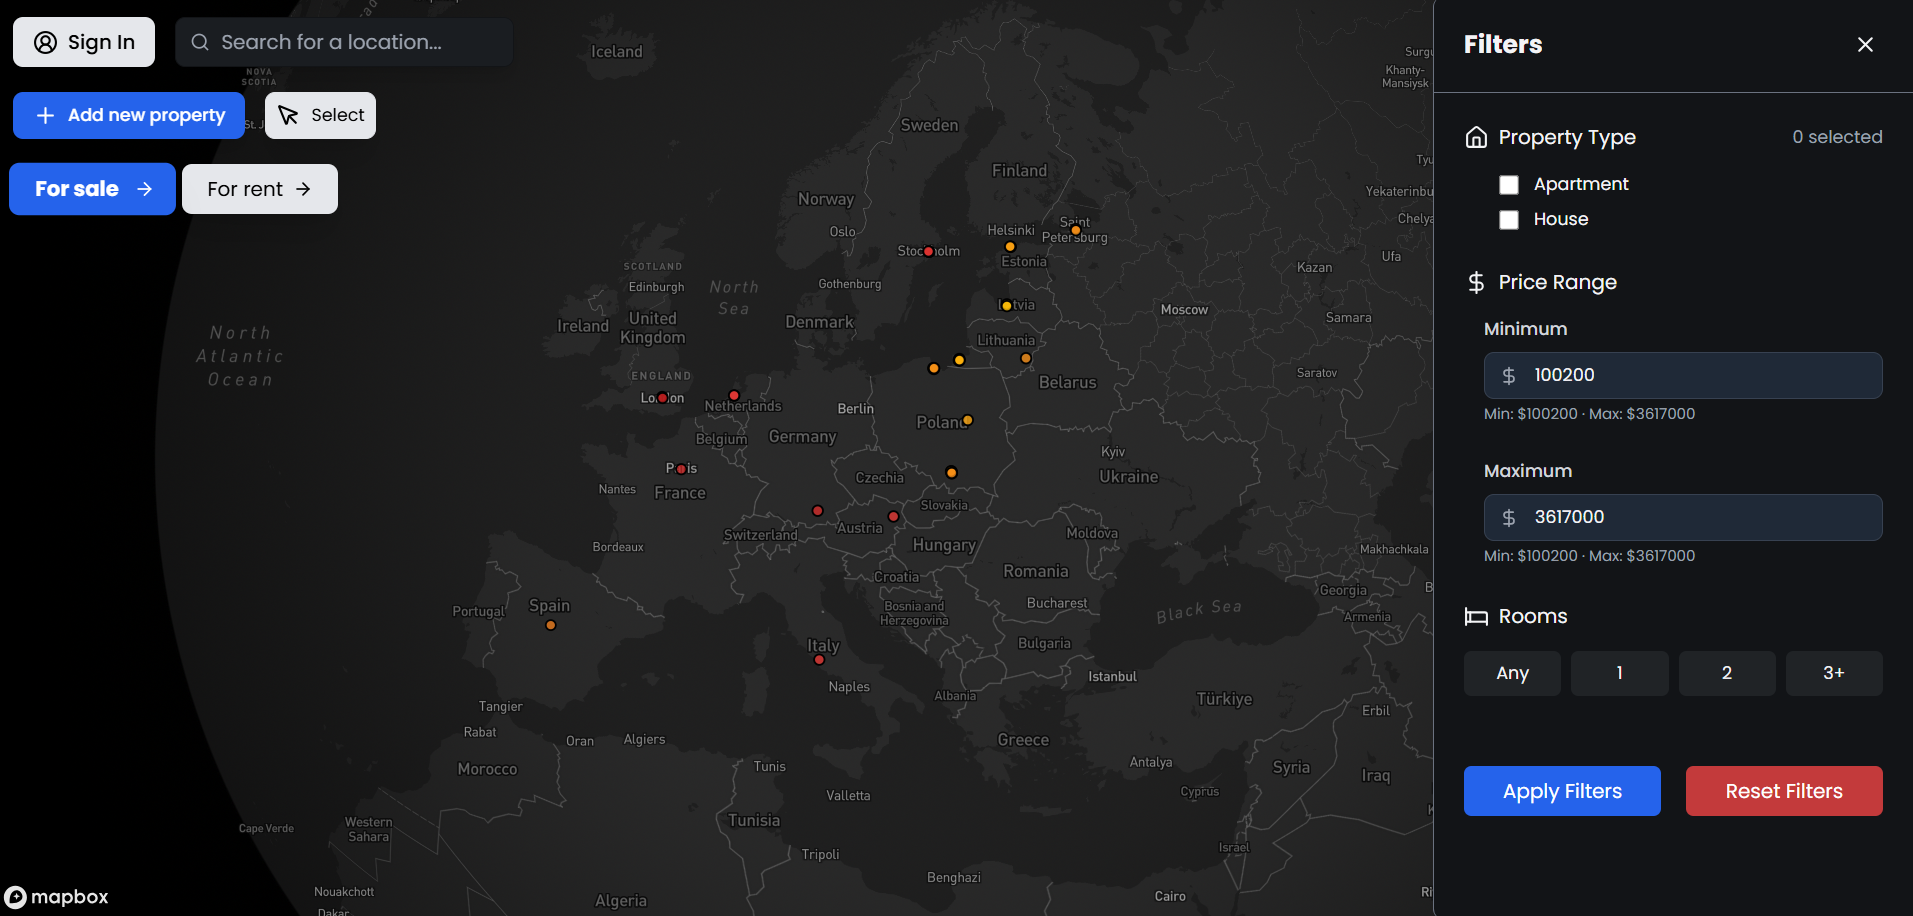The height and width of the screenshot is (916, 1913).
Task: Click the Spain property marker
Action: 551,626
